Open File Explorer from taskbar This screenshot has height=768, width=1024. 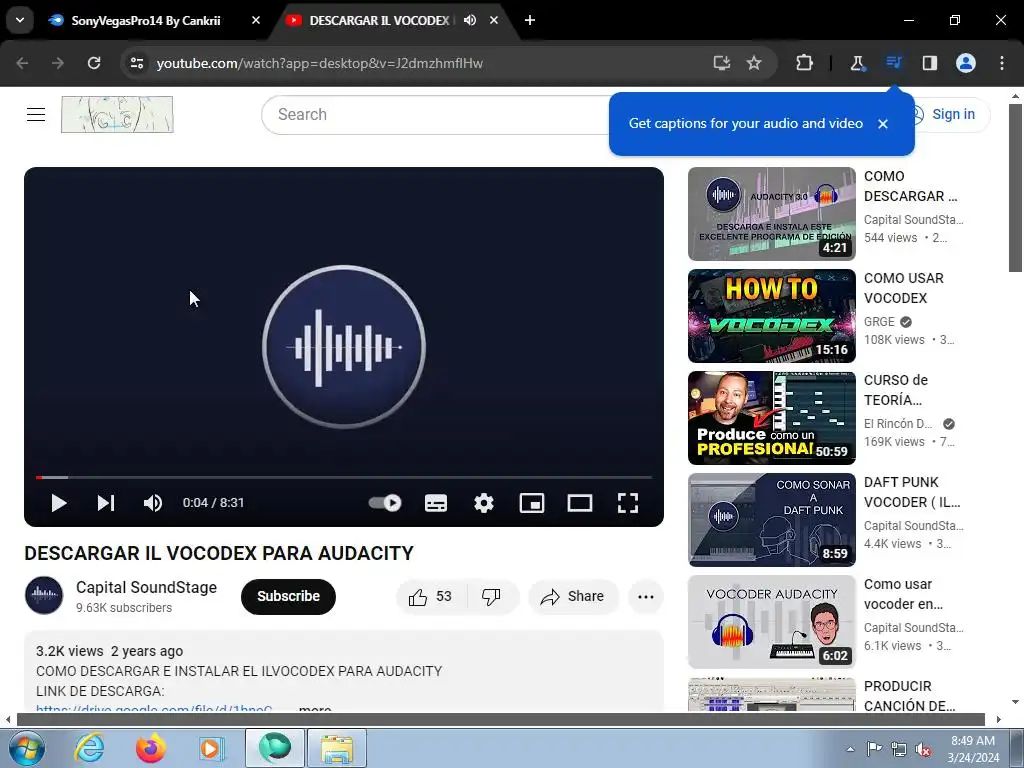point(337,748)
